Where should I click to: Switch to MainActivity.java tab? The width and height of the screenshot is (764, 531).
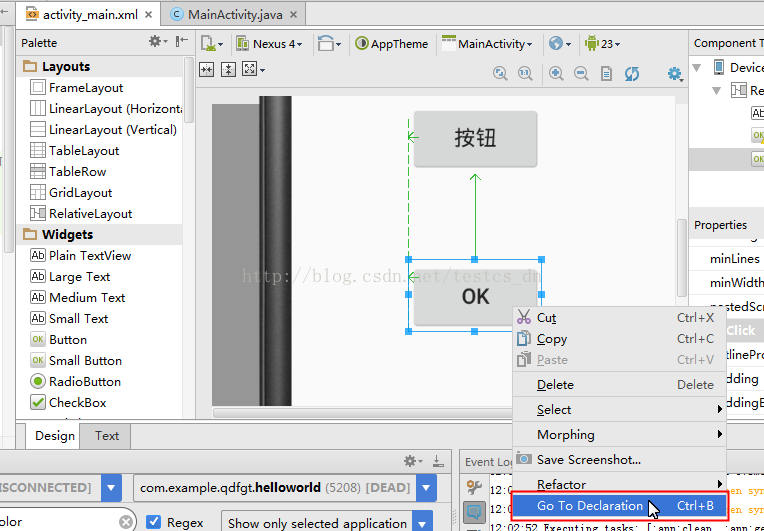pos(235,15)
